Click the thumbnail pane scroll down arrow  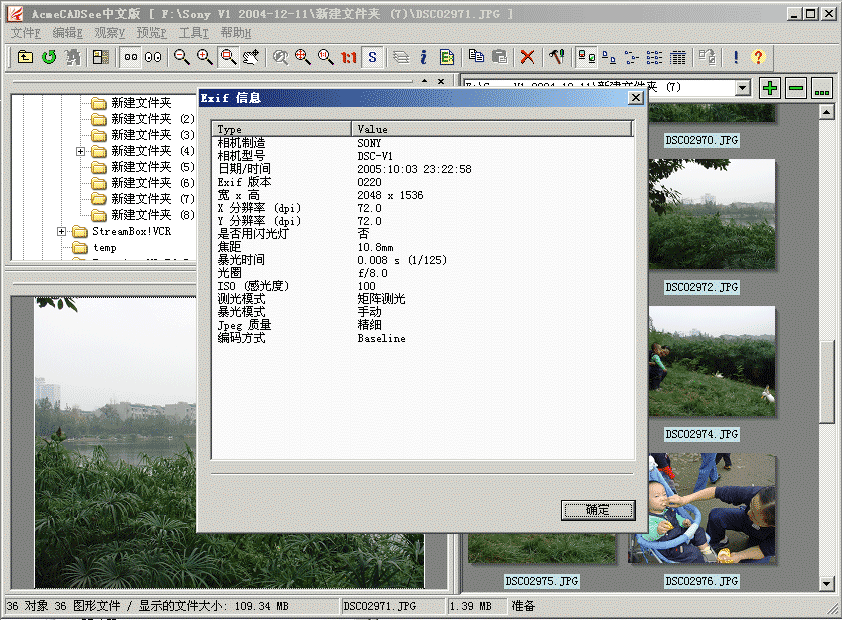pos(826,583)
